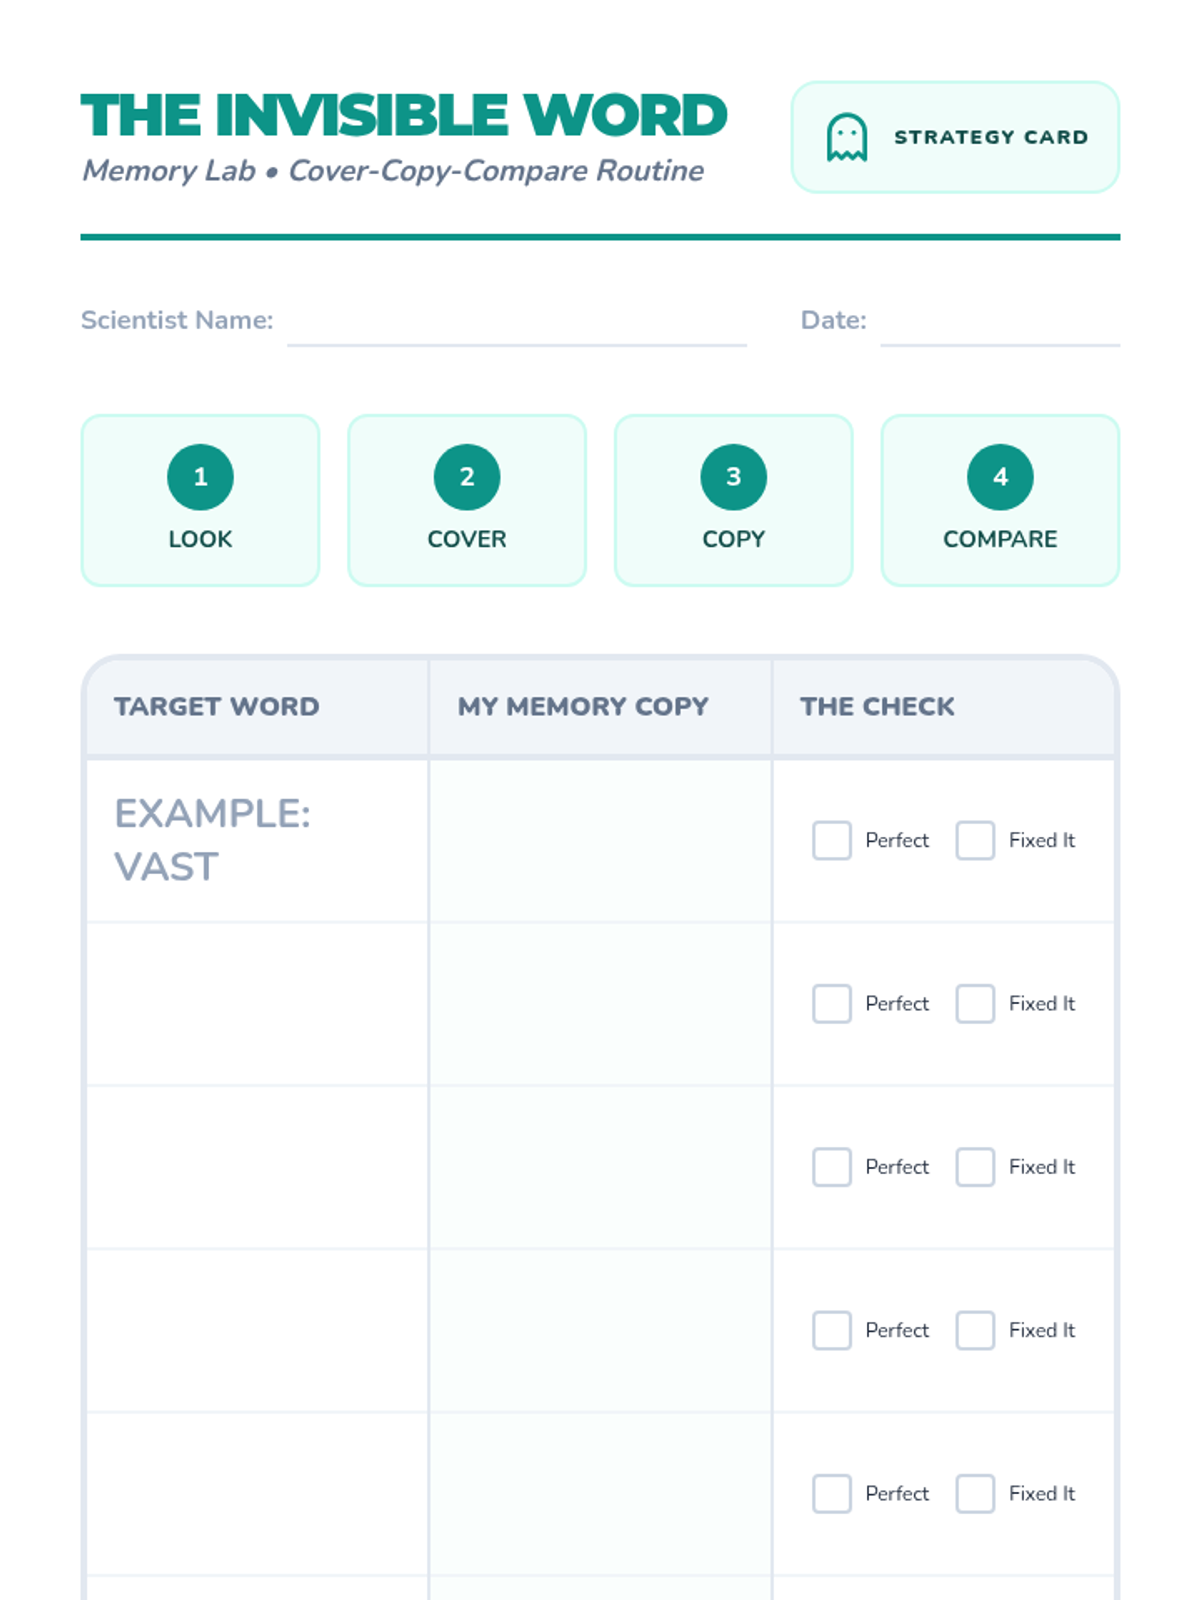The height and width of the screenshot is (1600, 1200).
Task: Click the number 4 Compare circle
Action: click(1000, 477)
